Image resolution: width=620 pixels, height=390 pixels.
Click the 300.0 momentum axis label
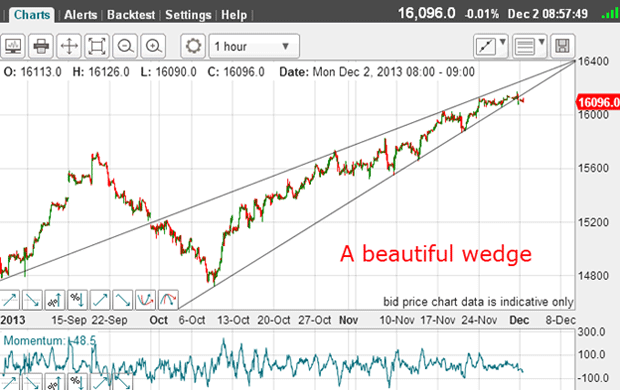click(x=592, y=332)
